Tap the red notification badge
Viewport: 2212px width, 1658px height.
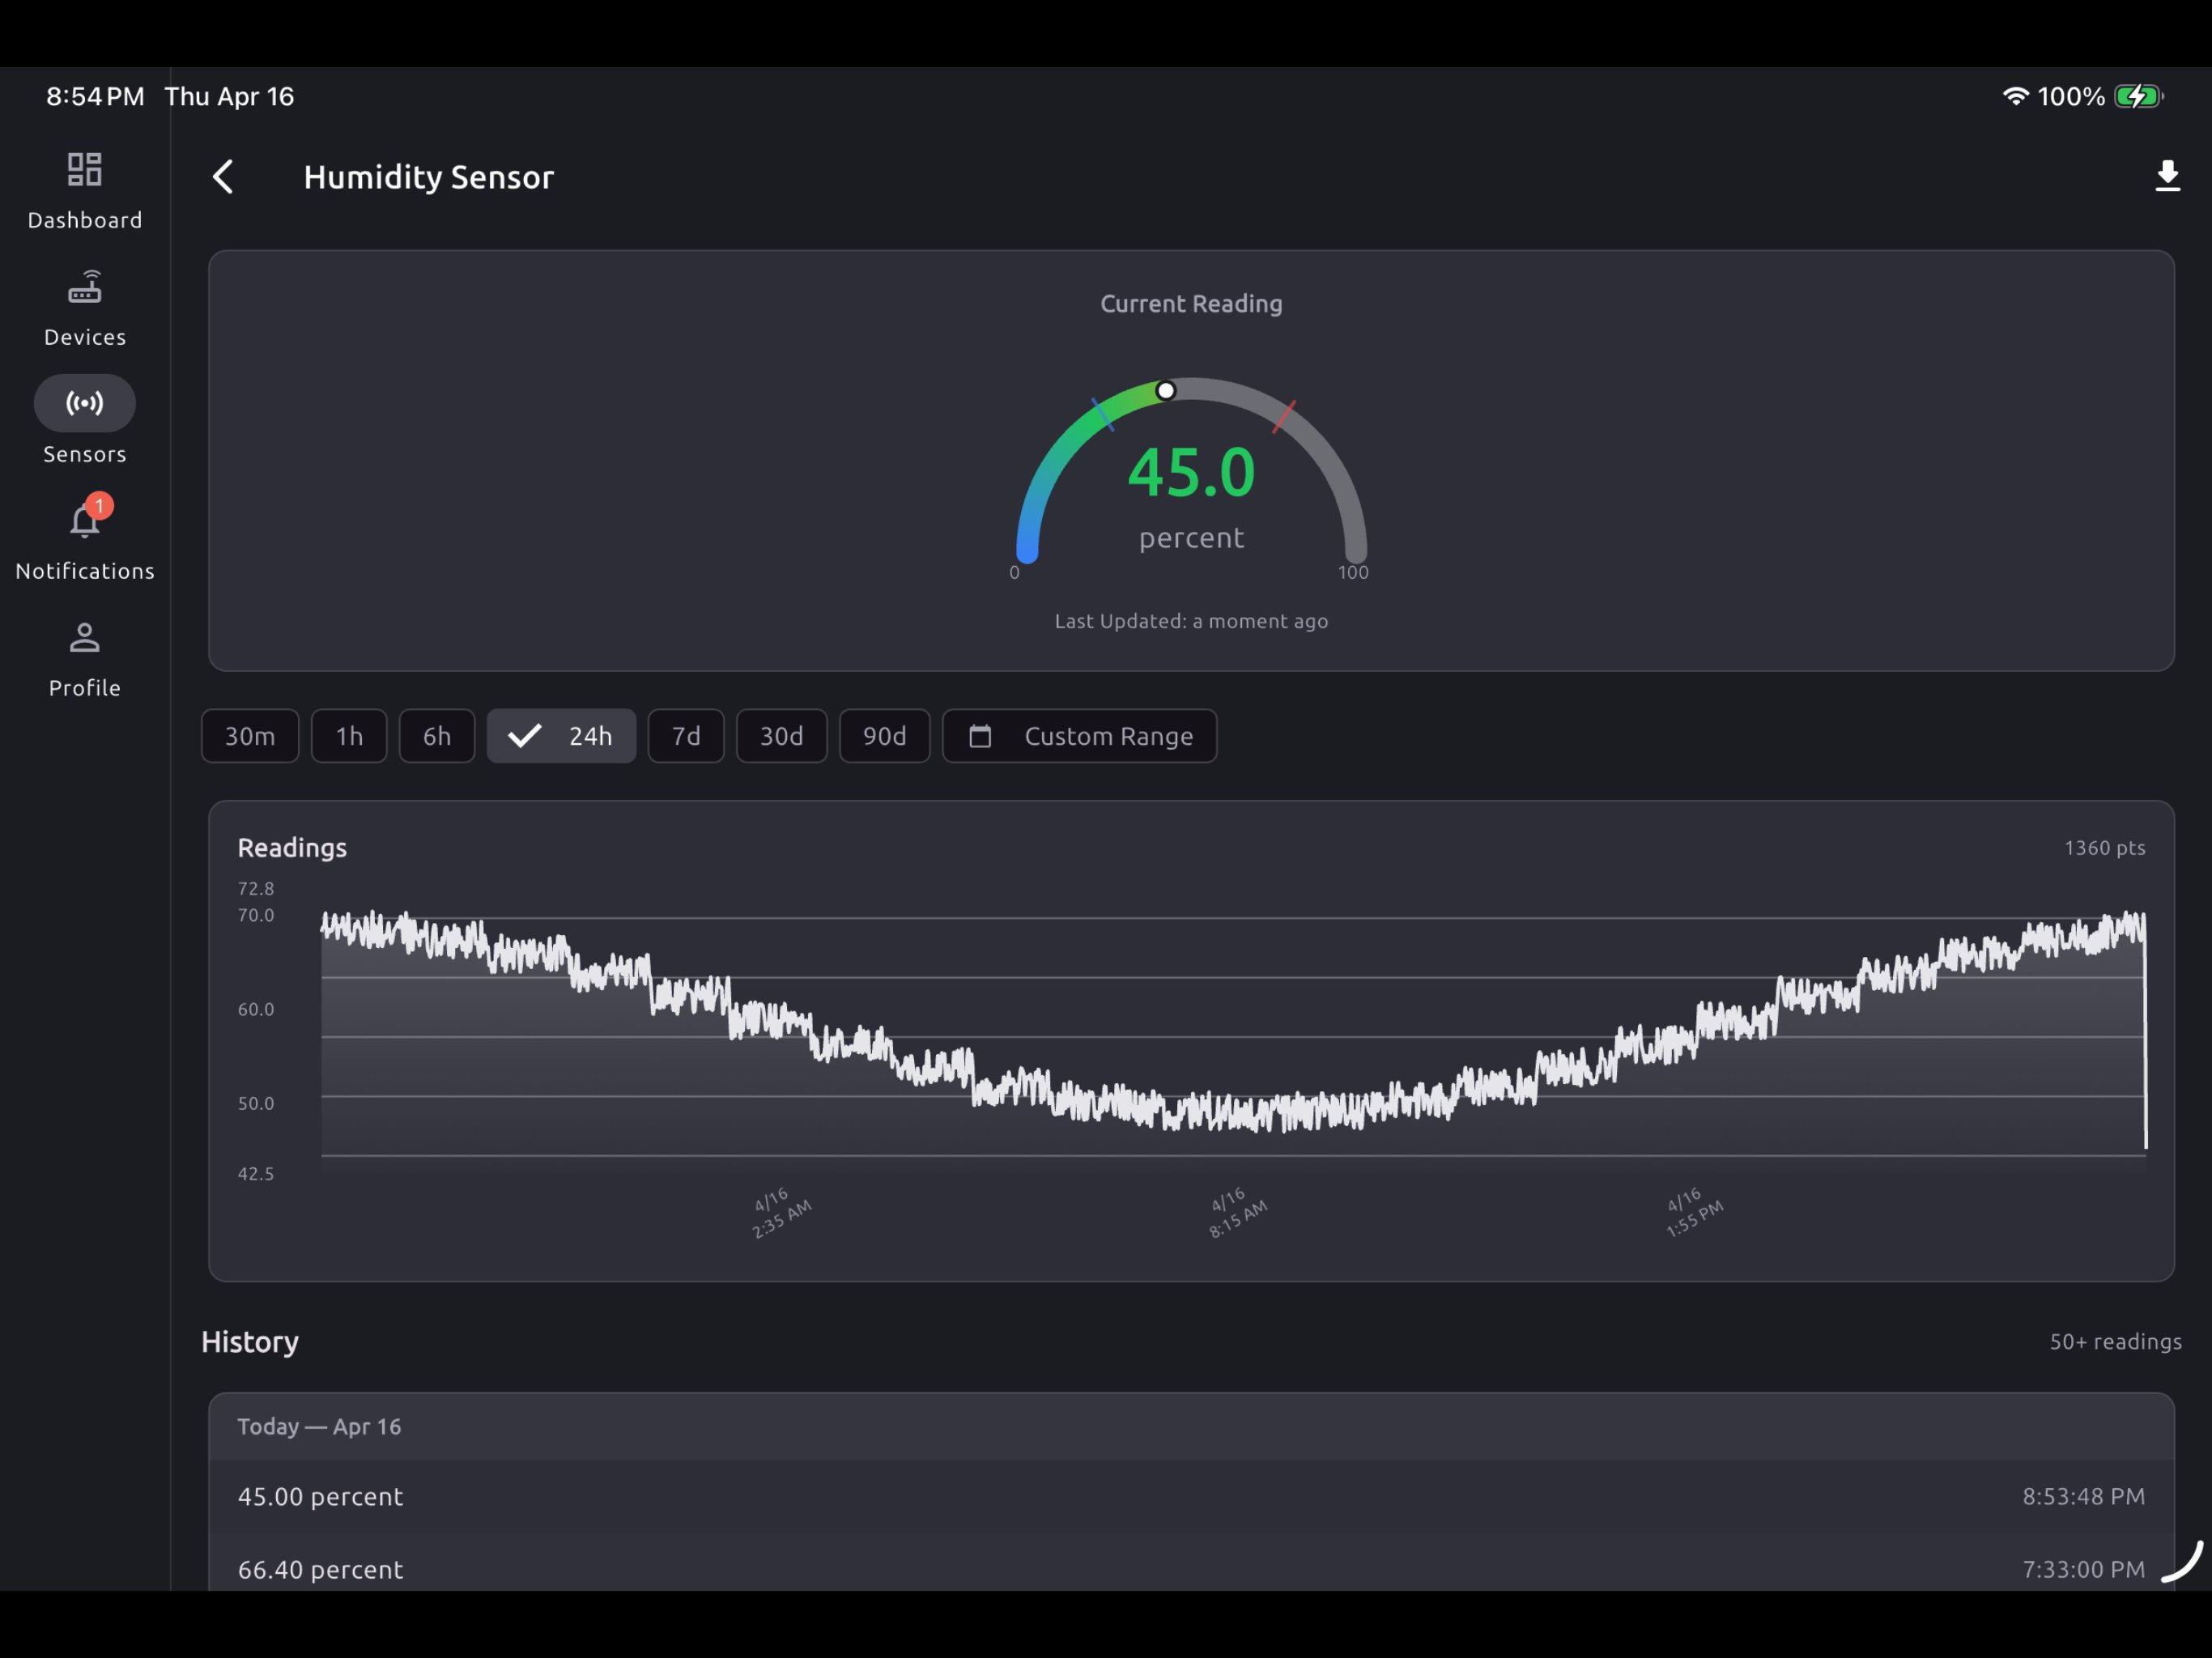tap(99, 506)
